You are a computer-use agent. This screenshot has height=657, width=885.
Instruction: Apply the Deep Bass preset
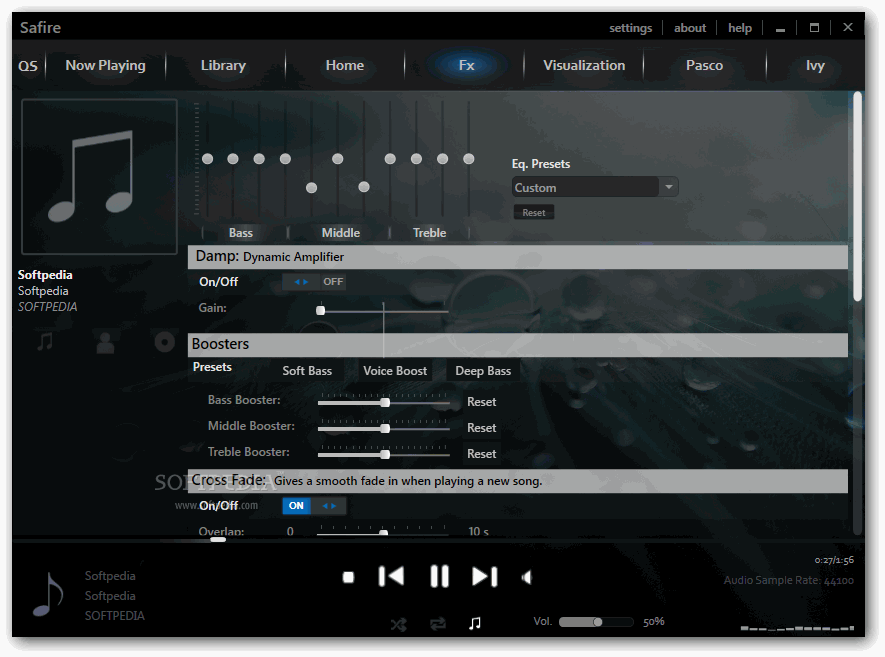[x=483, y=371]
